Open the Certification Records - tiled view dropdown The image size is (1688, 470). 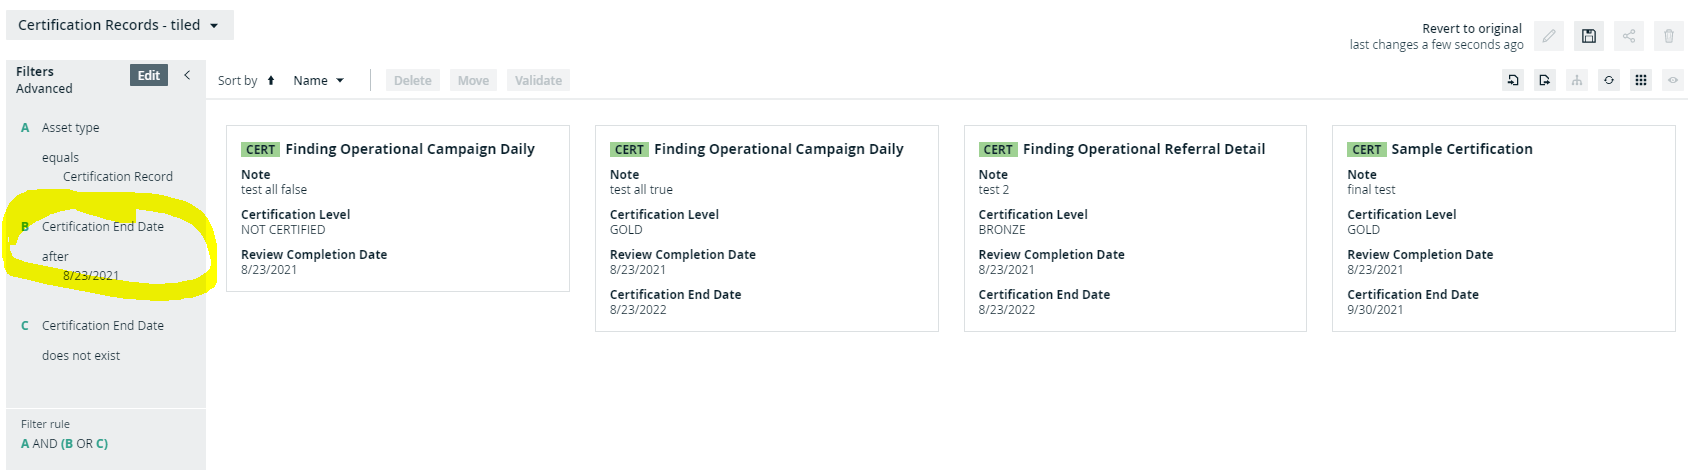120,25
